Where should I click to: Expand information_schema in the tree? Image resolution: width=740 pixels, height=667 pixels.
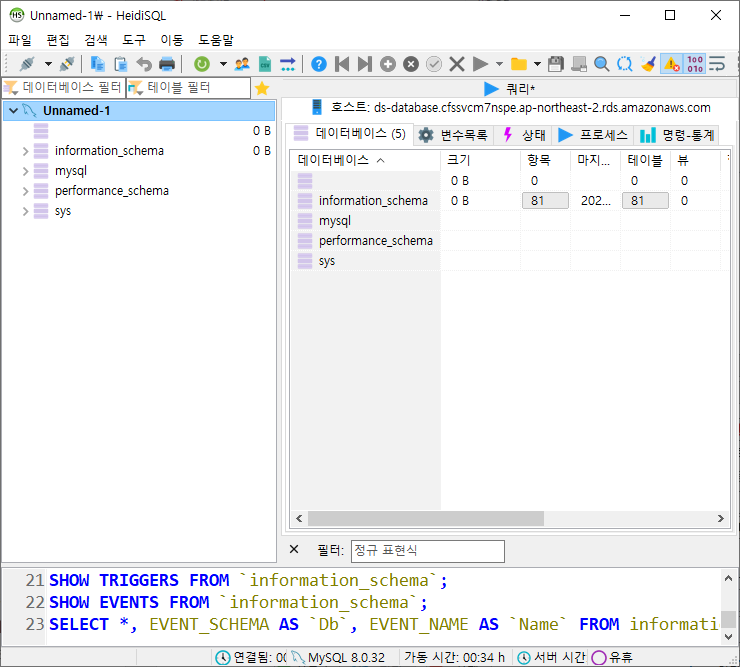point(25,151)
